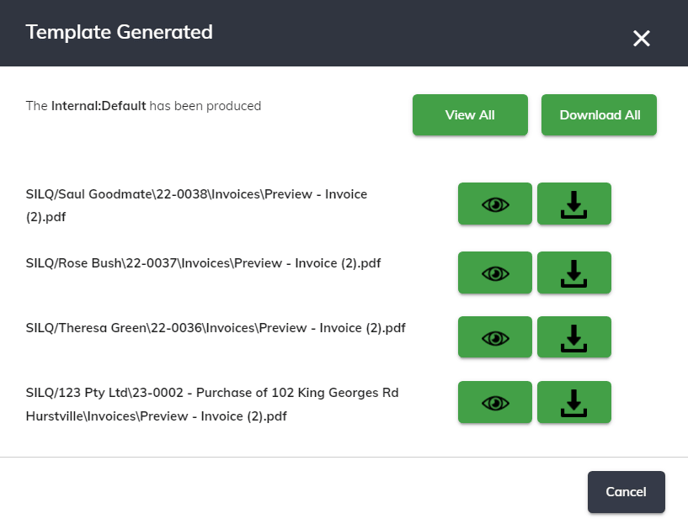View the Rose Bush invoice via eye icon
Viewport: 688px width, 524px height.
pos(495,273)
